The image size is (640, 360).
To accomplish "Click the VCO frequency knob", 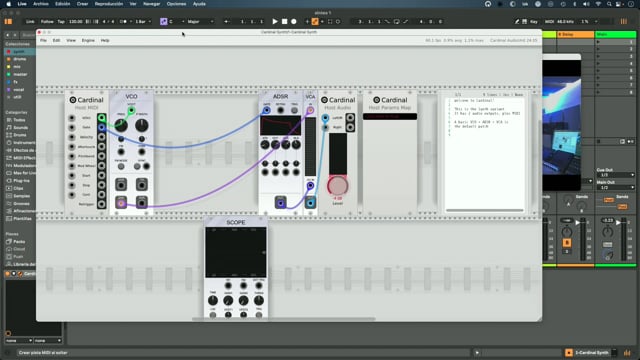I will tap(121, 125).
